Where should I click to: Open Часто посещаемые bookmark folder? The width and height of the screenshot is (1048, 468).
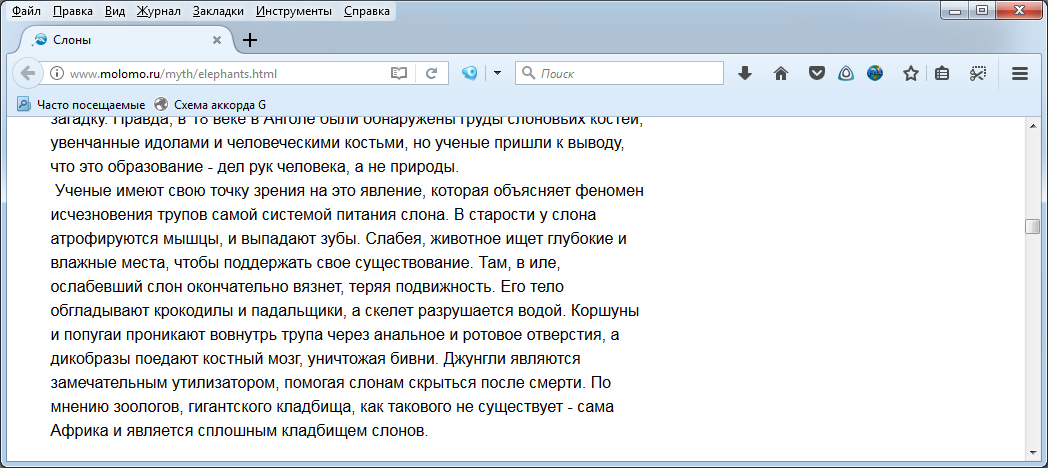pos(82,104)
